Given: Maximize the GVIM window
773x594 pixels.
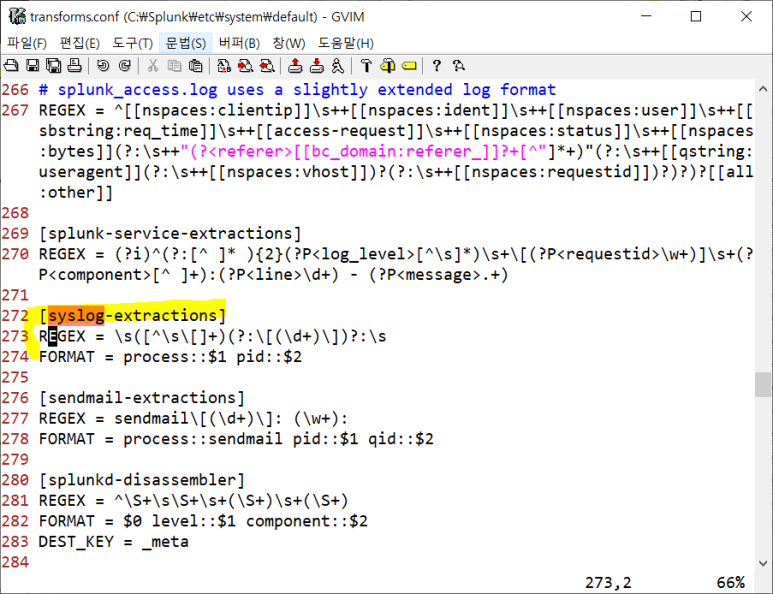Looking at the screenshot, I should pyautogui.click(x=696, y=16).
